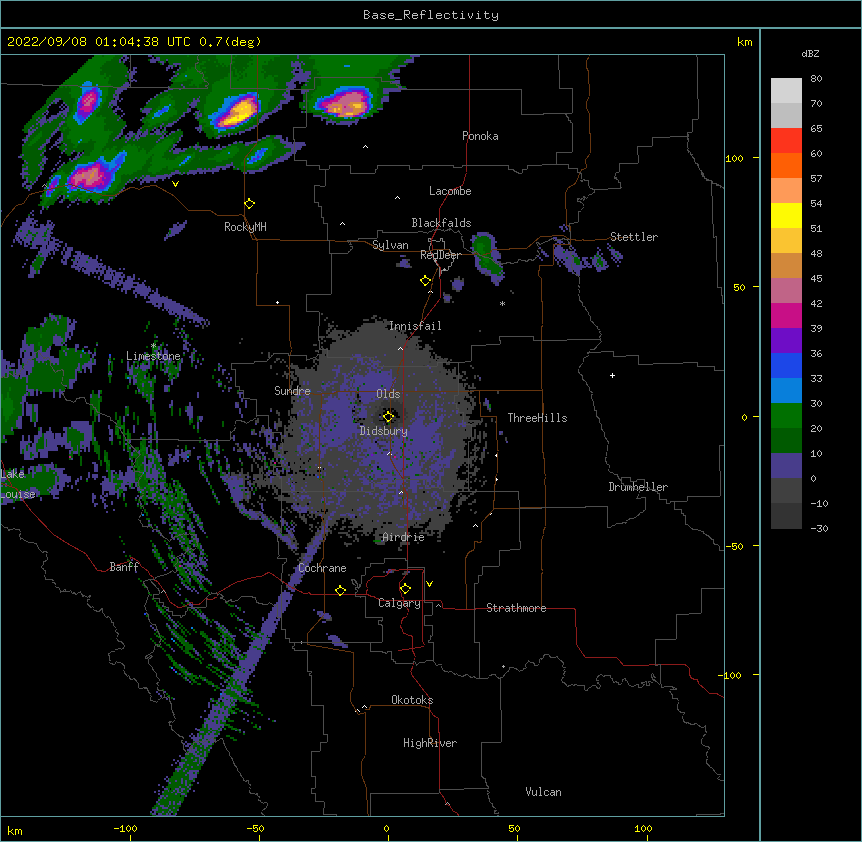The image size is (862, 842).
Task: Click the Base_Reflectivity title
Action: (x=431, y=15)
